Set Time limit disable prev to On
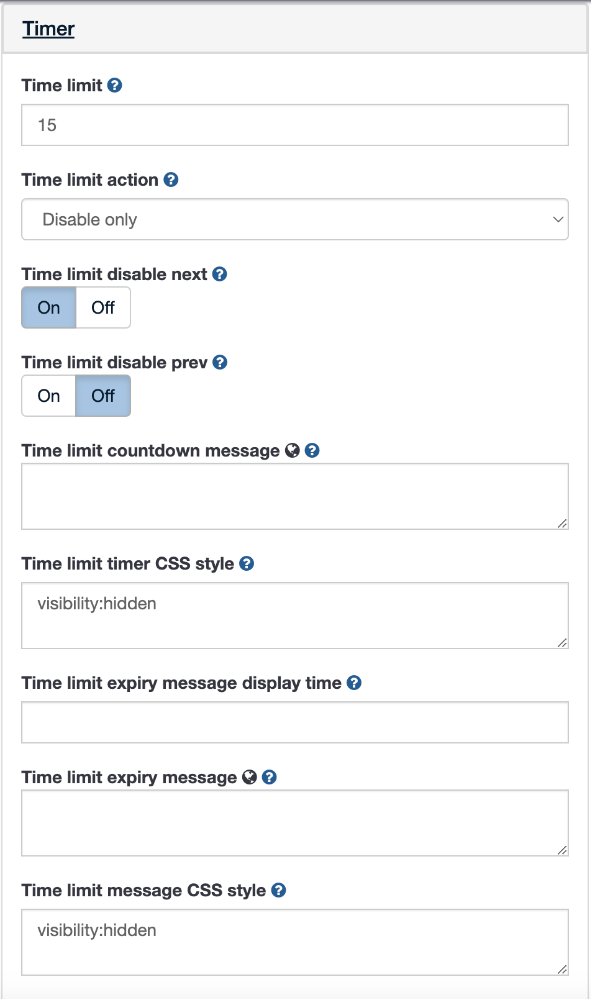This screenshot has width=591, height=999. pyautogui.click(x=48, y=396)
